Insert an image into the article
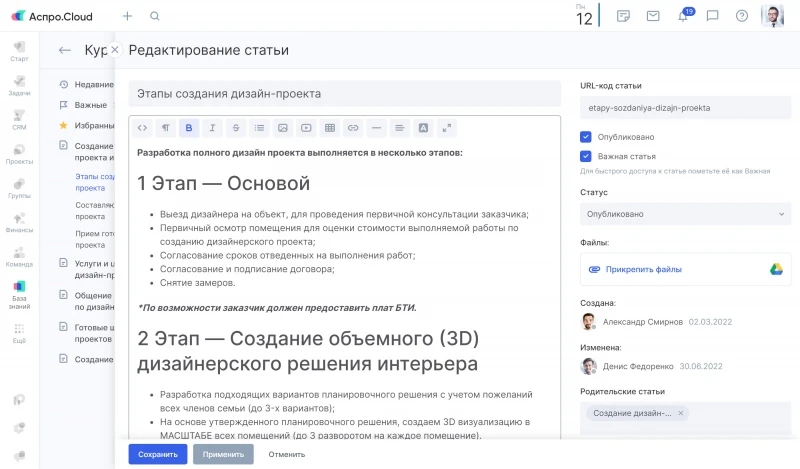Screen dimensions: 800x469 point(283,128)
